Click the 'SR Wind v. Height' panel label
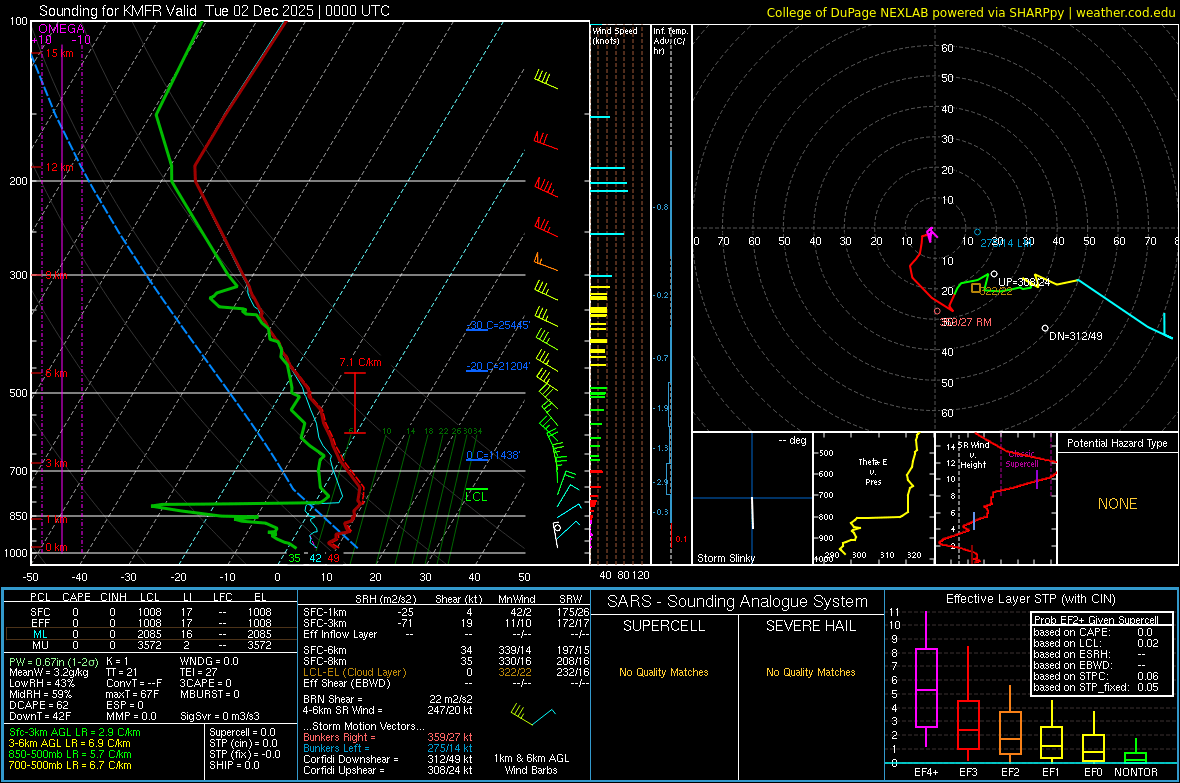Image resolution: width=1180 pixels, height=783 pixels. click(974, 455)
